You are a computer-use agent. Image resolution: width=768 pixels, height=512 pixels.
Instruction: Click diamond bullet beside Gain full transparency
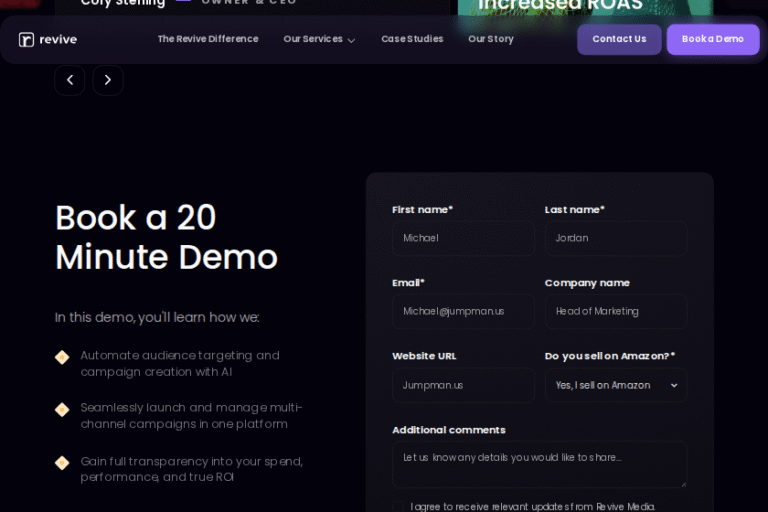point(62,462)
